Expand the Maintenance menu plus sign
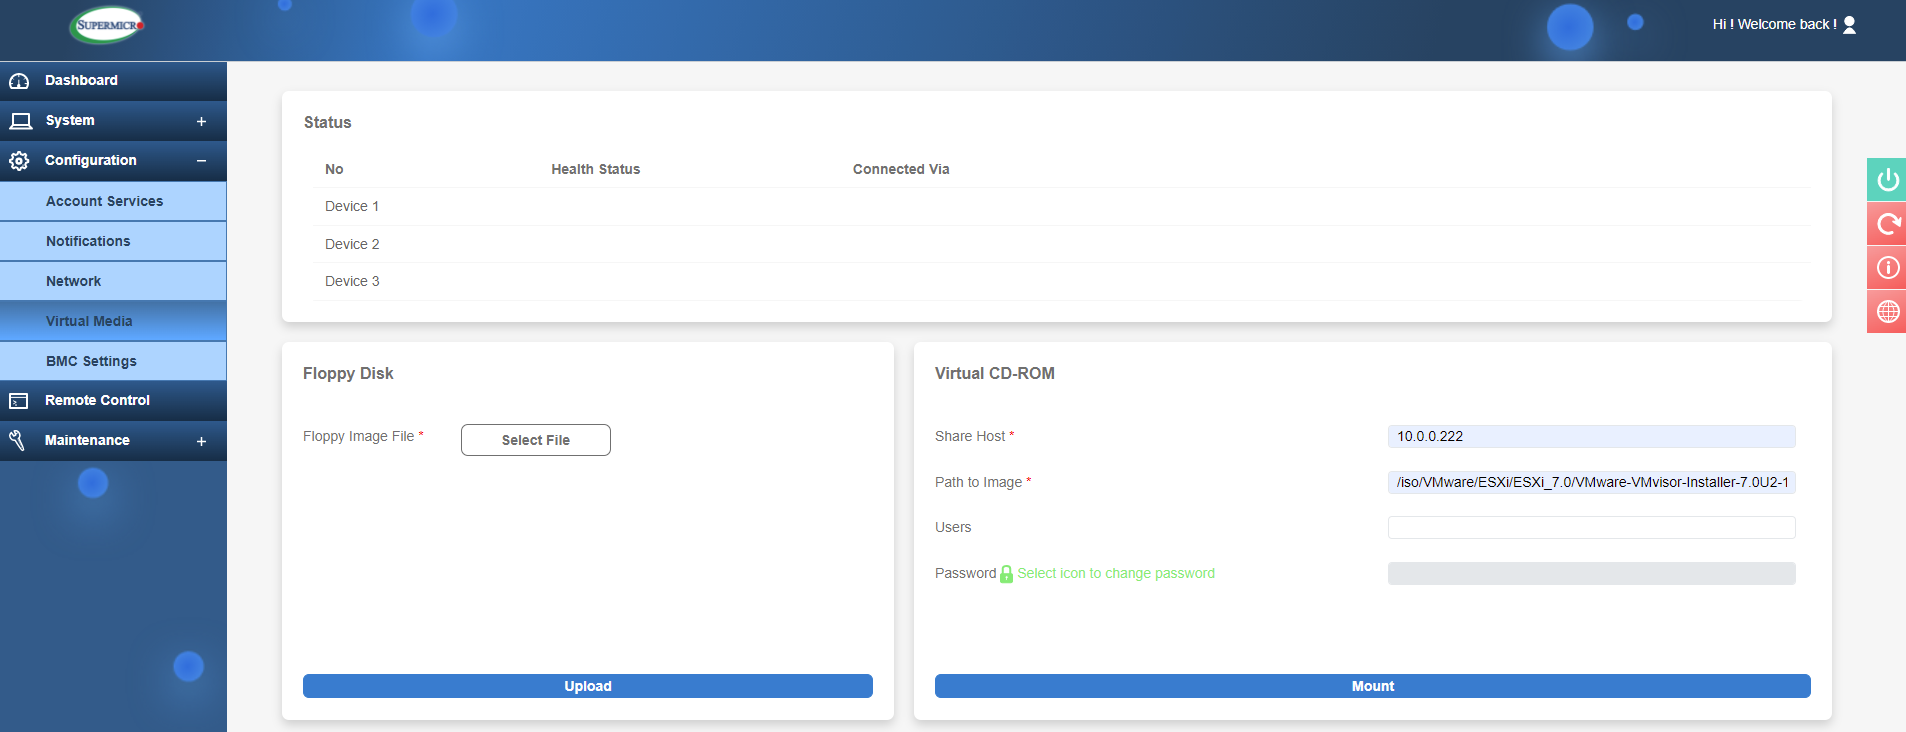 [201, 441]
